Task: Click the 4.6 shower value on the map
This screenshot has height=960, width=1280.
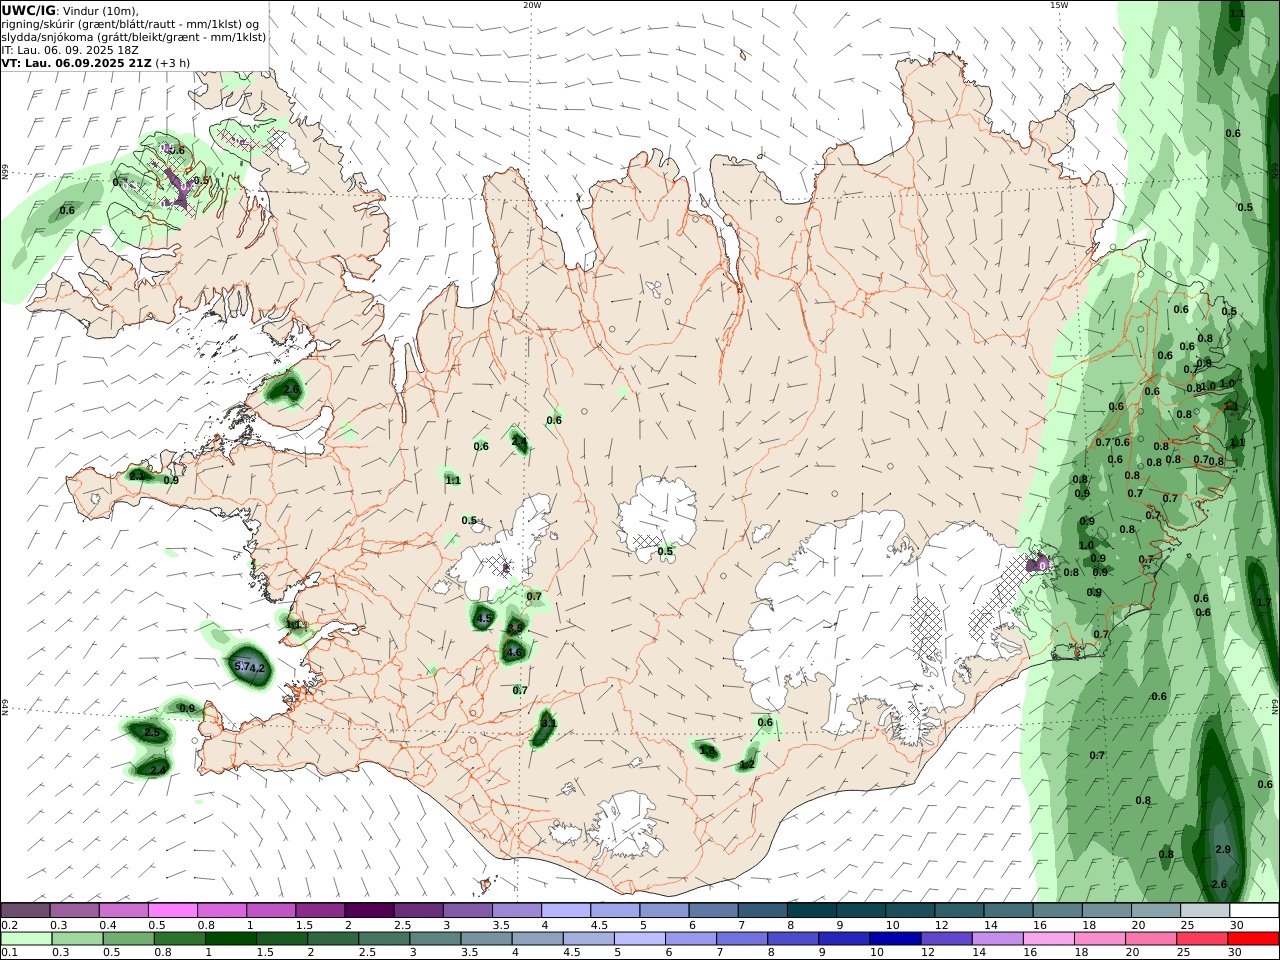Action: click(x=515, y=652)
